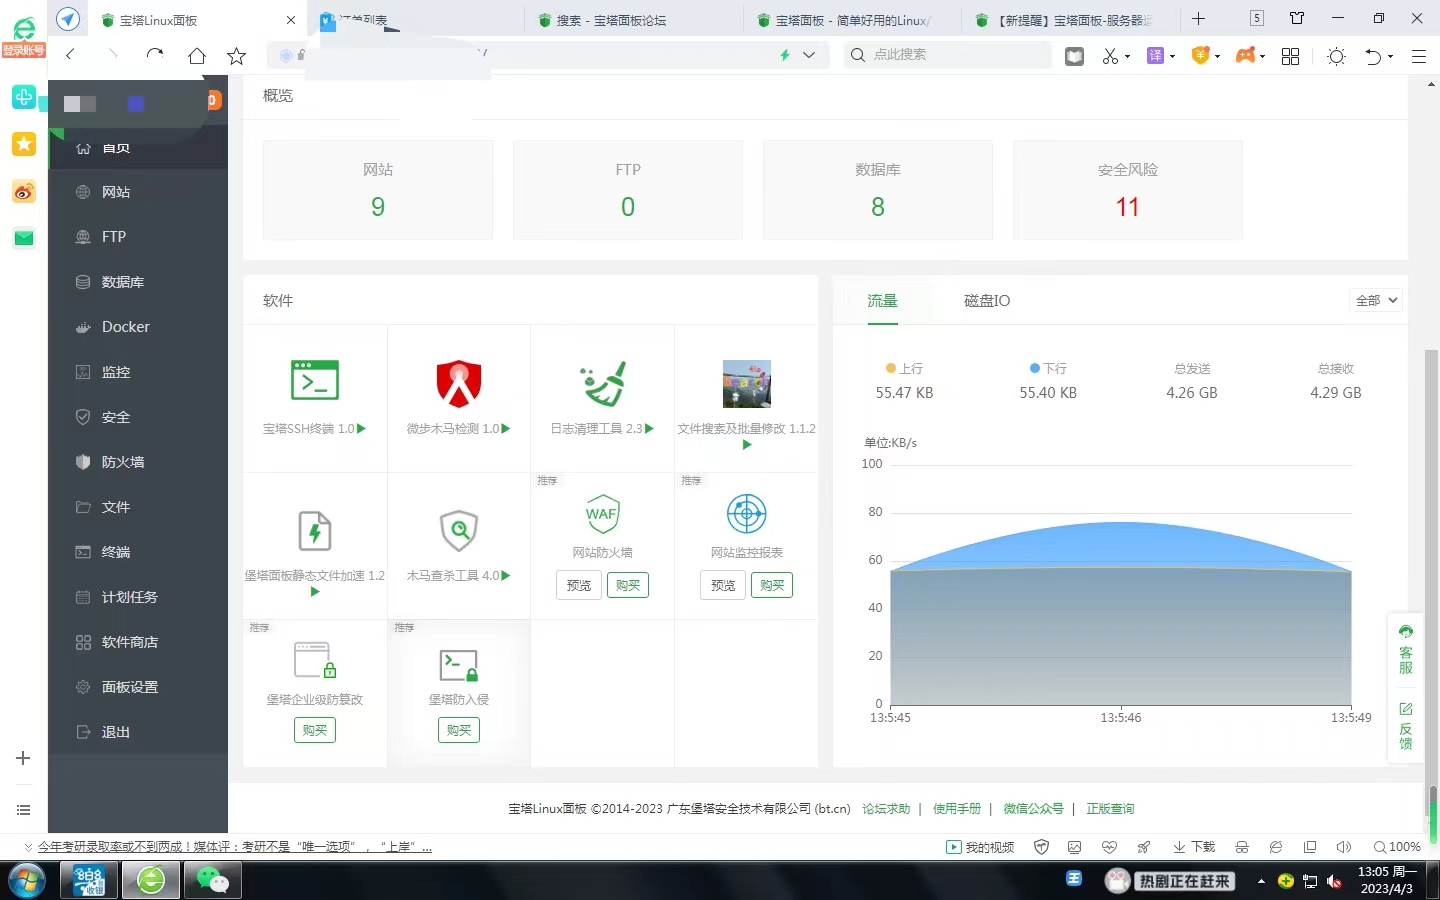The height and width of the screenshot is (900, 1440).
Task: Open 计划任务 in the panel sidebar
Action: pyautogui.click(x=138, y=597)
